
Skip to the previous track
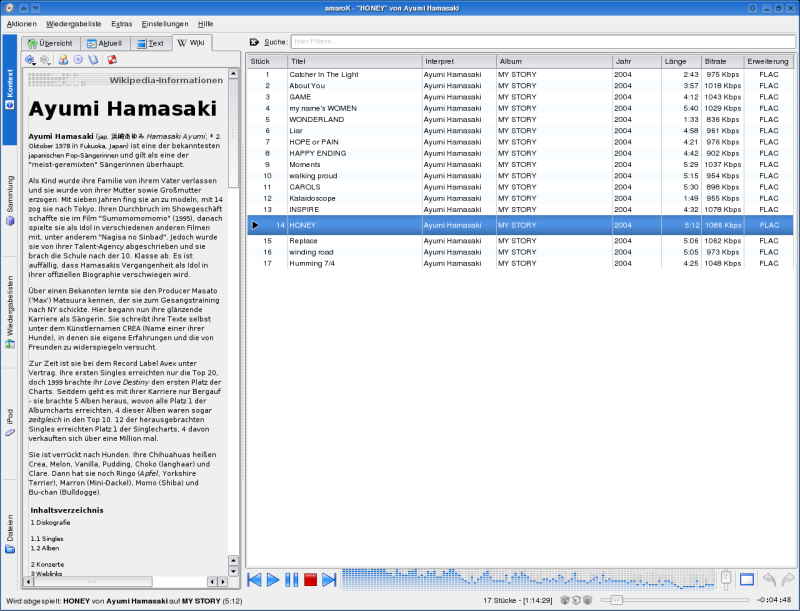[254, 579]
